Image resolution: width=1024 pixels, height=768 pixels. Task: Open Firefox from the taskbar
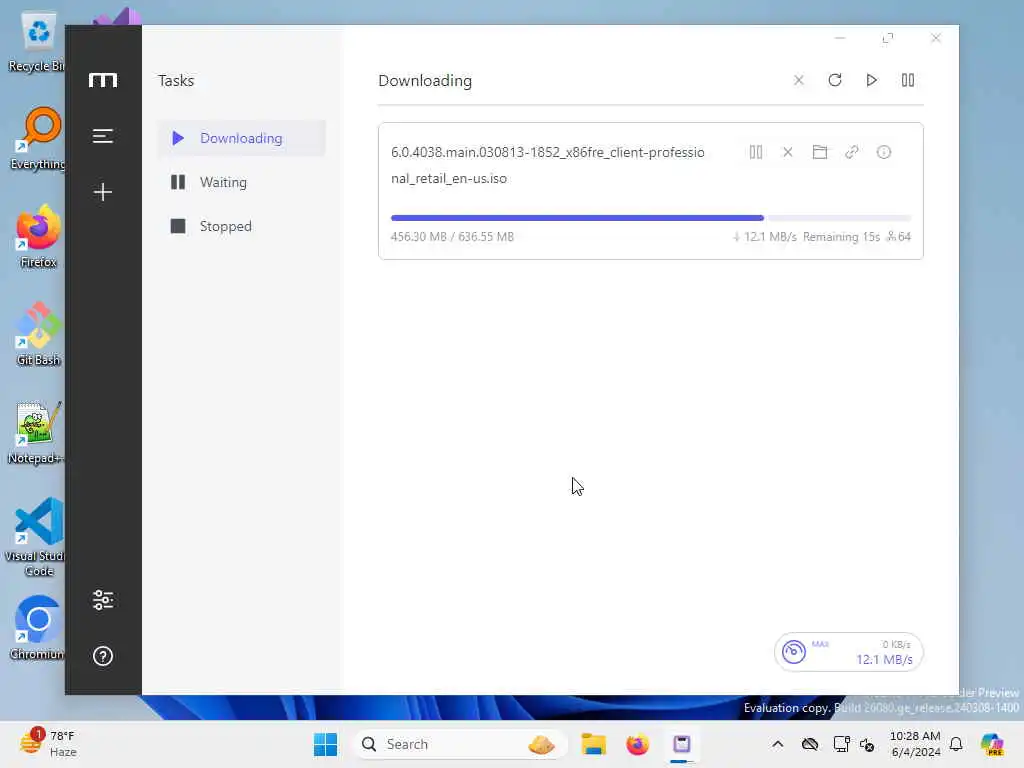tap(637, 744)
